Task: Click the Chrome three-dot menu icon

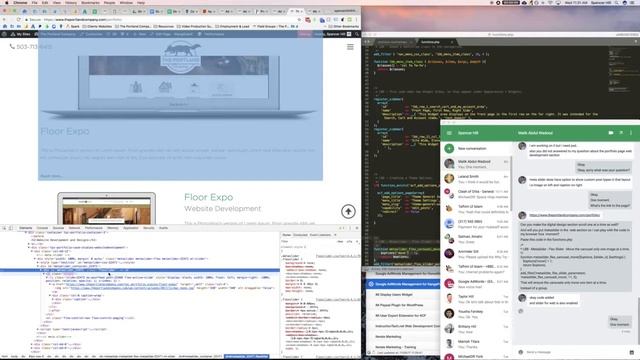Action: click(356, 20)
